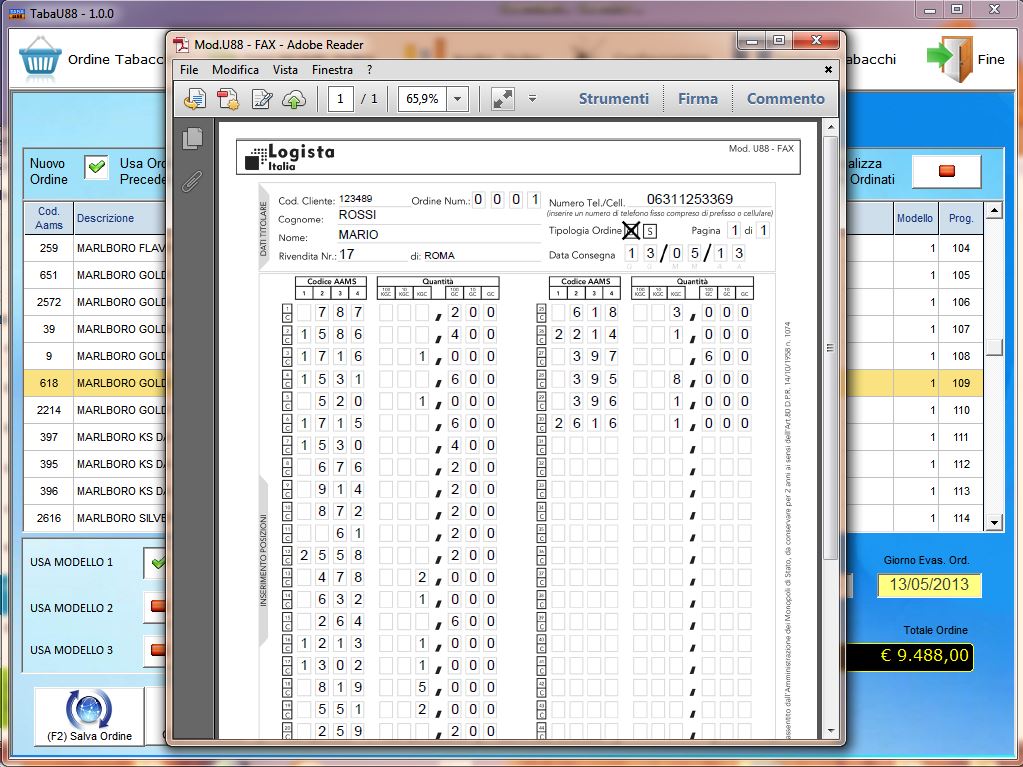
Task: Click the Prog. column header
Action: (960, 218)
